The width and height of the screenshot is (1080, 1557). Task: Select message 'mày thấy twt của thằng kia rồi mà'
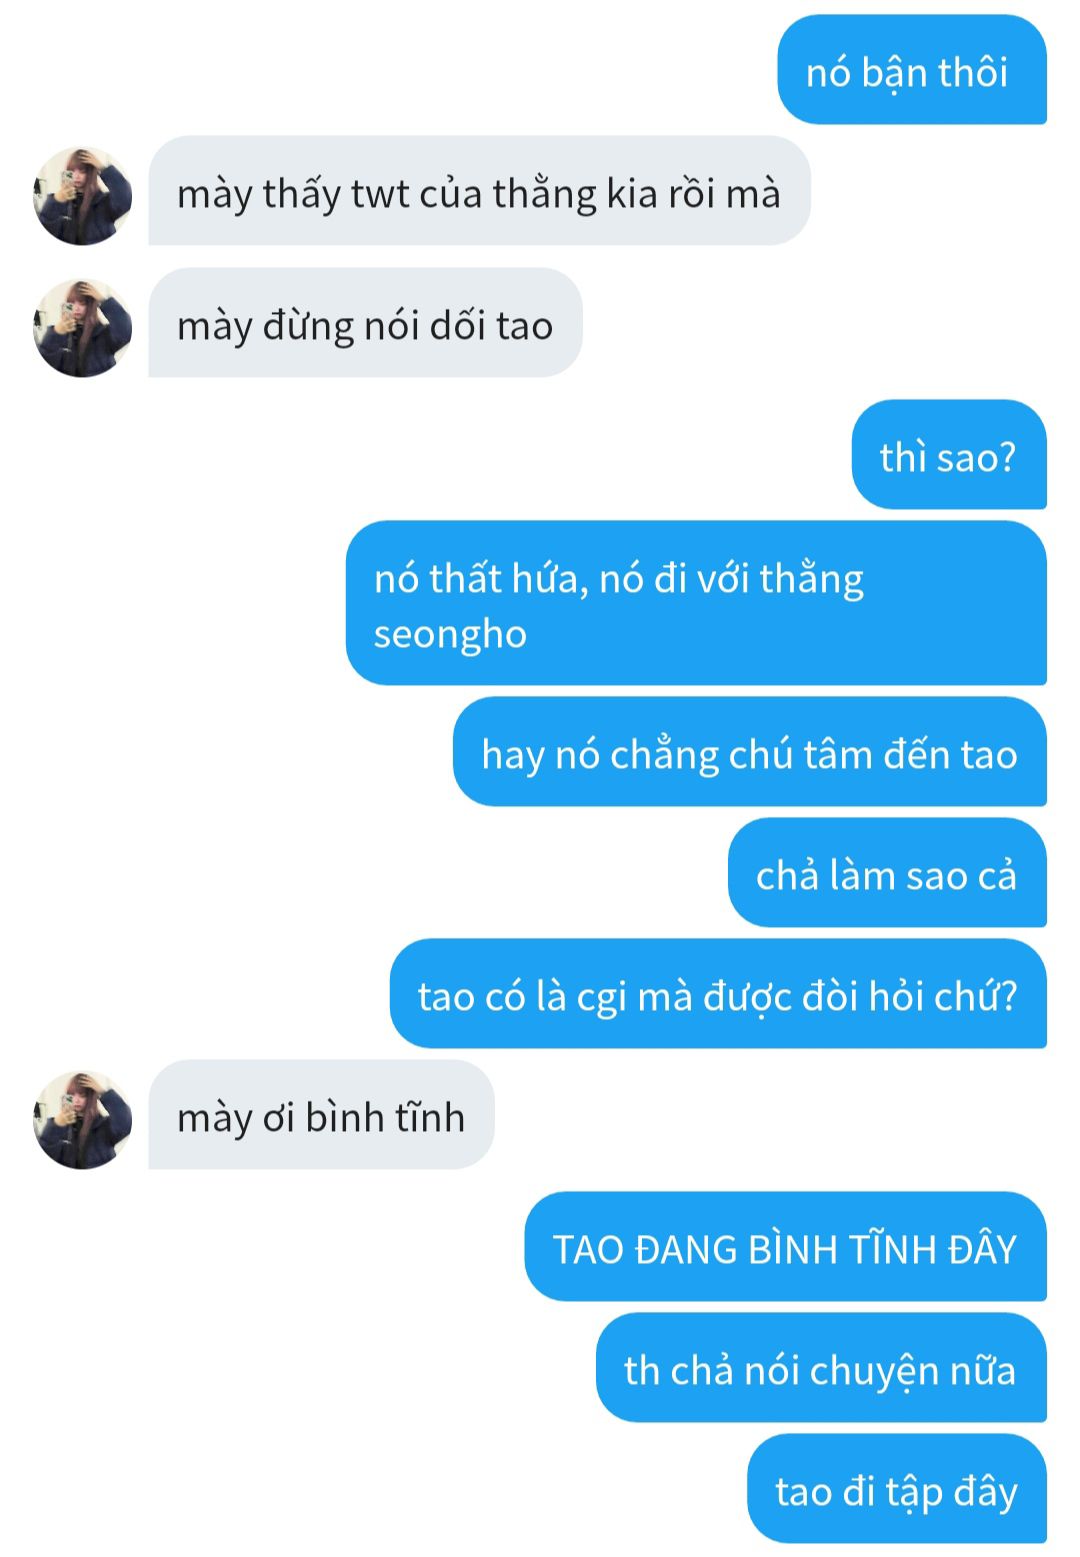click(479, 191)
